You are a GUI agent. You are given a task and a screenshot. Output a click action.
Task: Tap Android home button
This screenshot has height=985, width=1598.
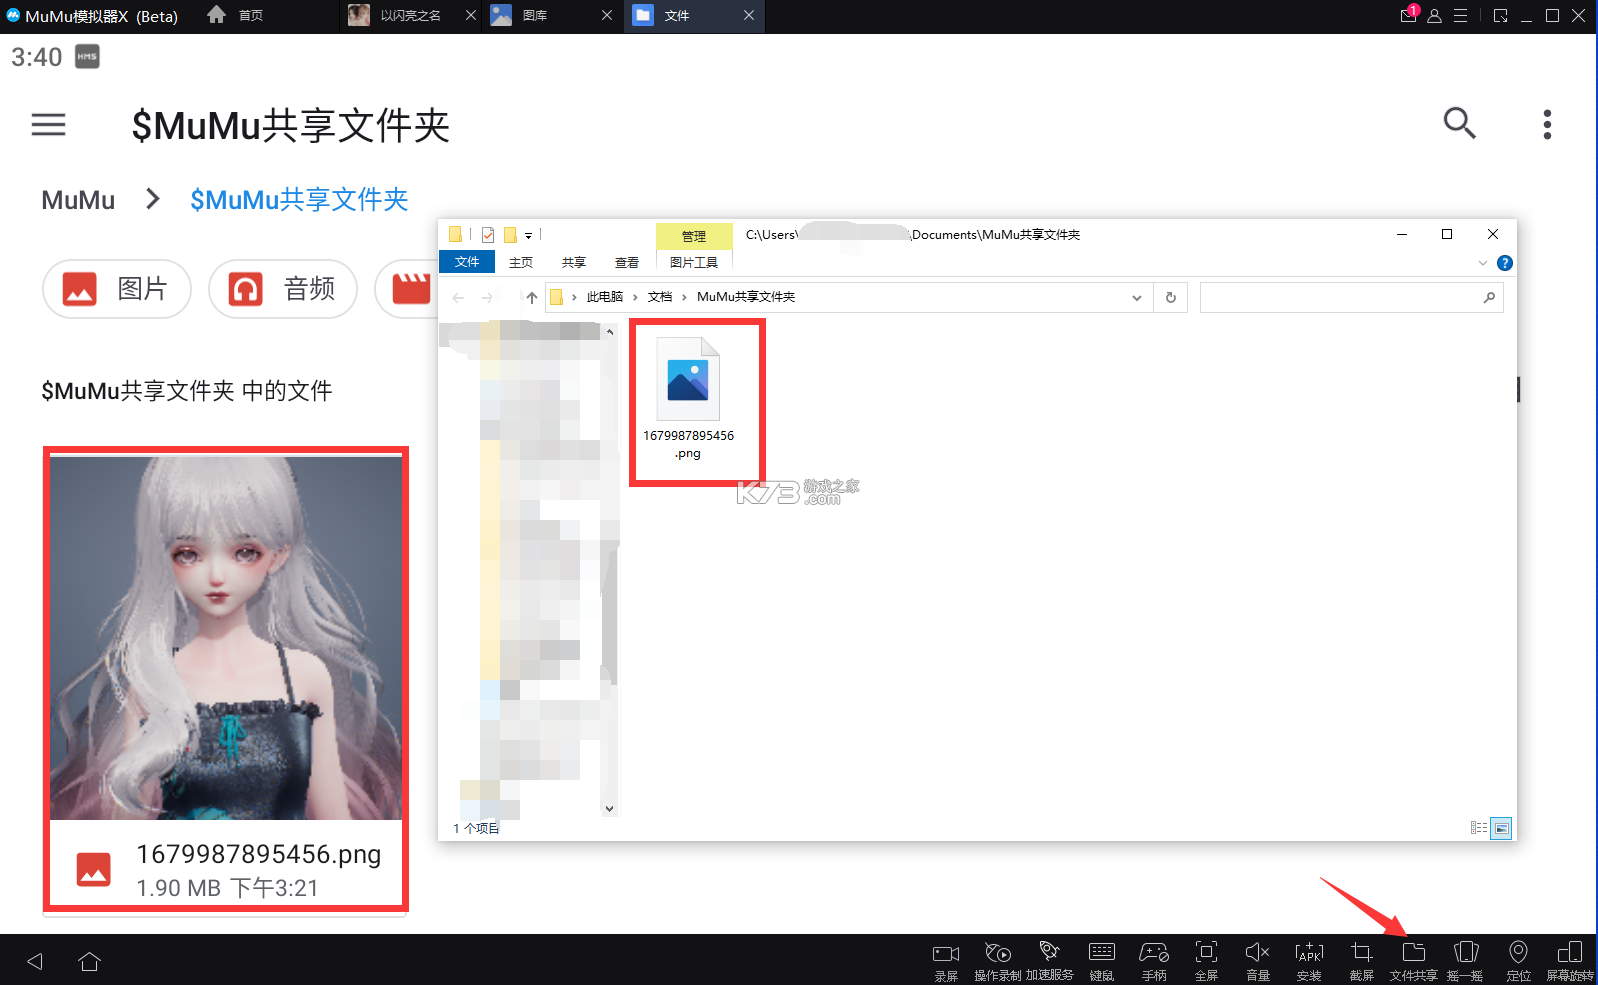pyautogui.click(x=89, y=961)
